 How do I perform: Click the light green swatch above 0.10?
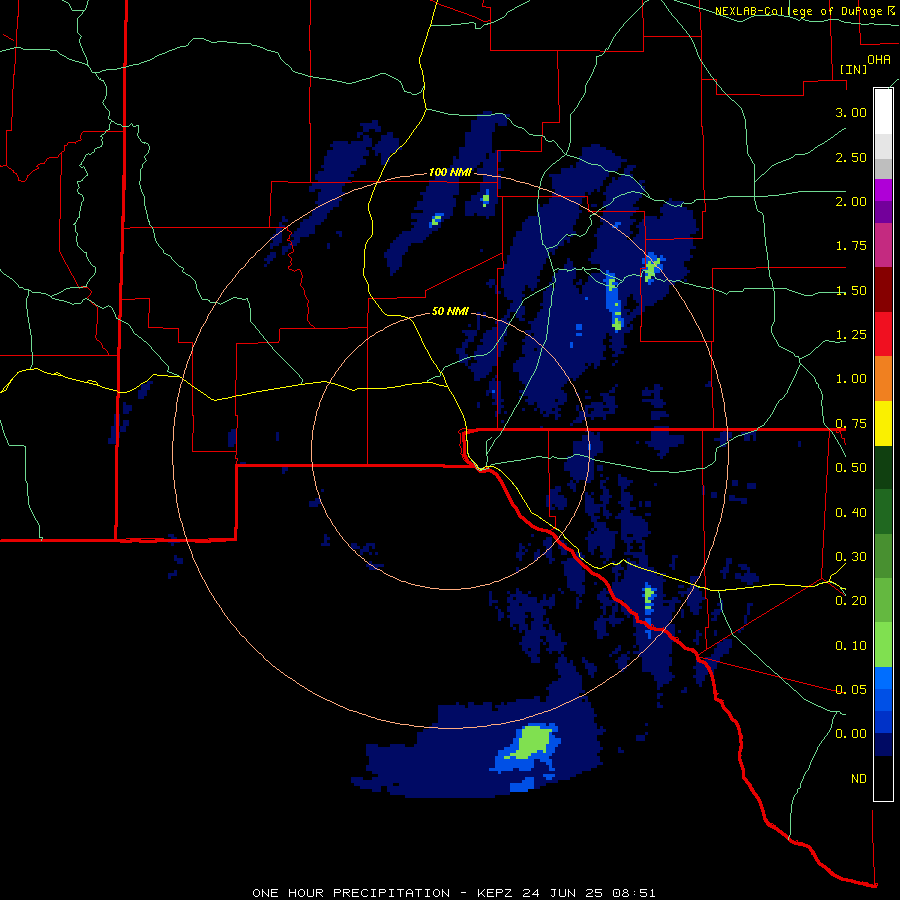tap(883, 645)
